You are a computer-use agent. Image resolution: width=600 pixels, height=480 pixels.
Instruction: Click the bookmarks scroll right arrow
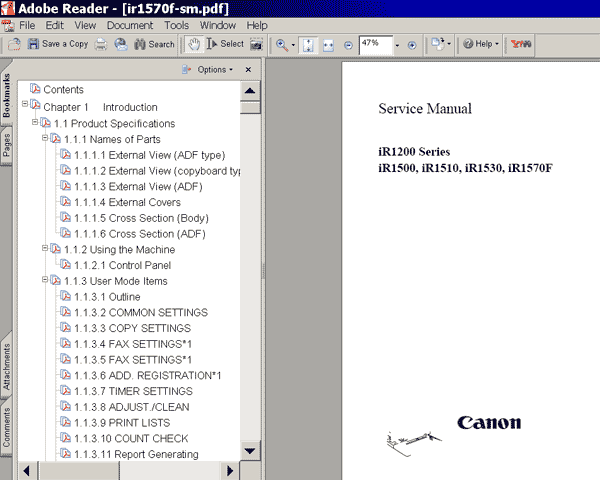tap(230, 470)
